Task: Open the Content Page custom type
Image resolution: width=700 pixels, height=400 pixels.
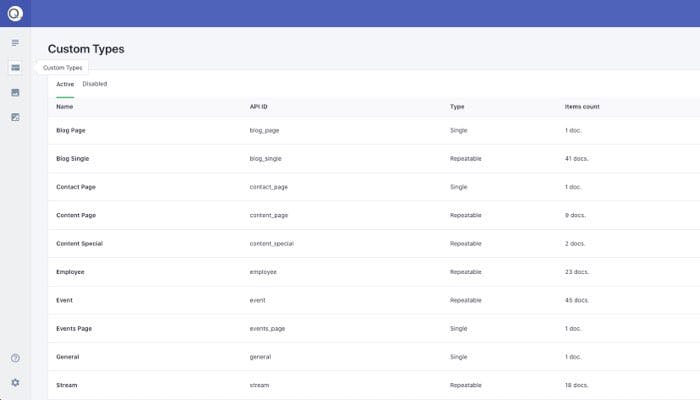Action: [76, 215]
